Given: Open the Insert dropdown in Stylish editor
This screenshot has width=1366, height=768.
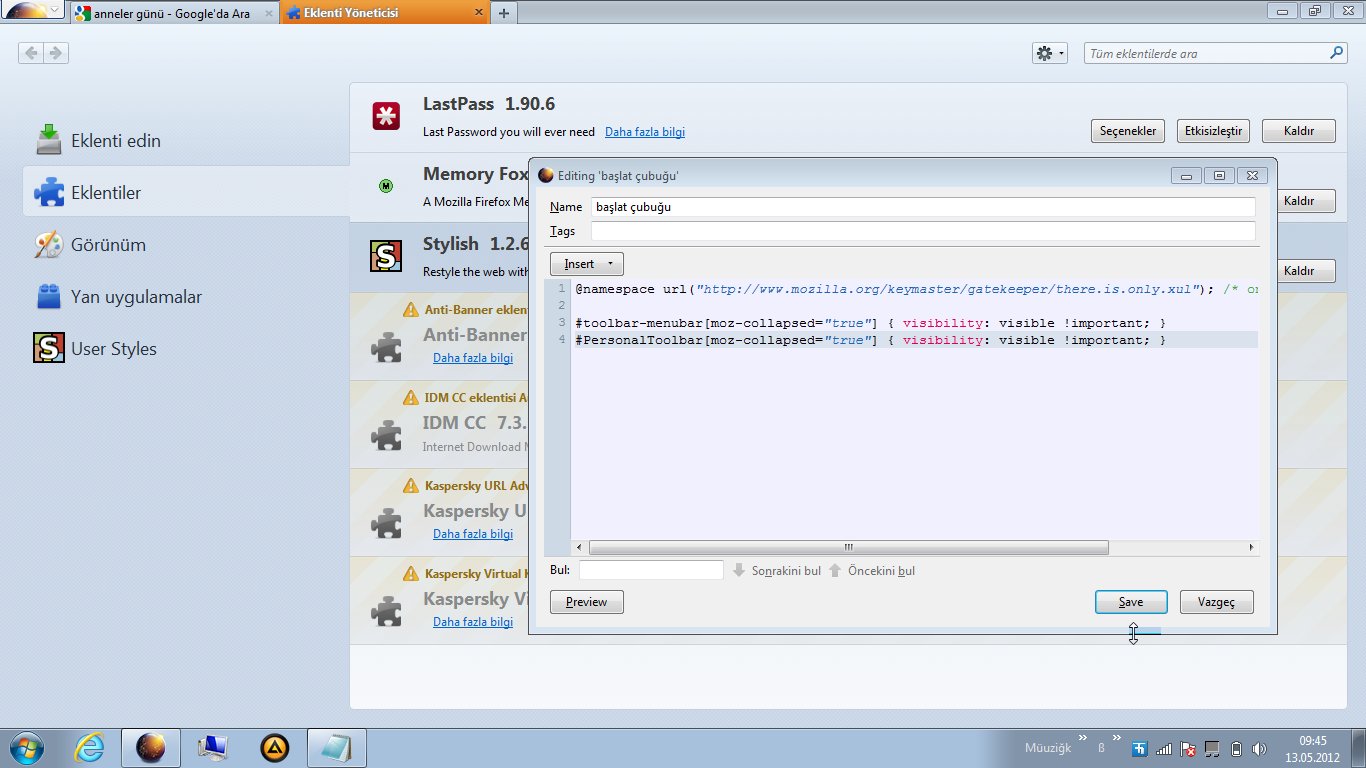Looking at the screenshot, I should tap(587, 264).
